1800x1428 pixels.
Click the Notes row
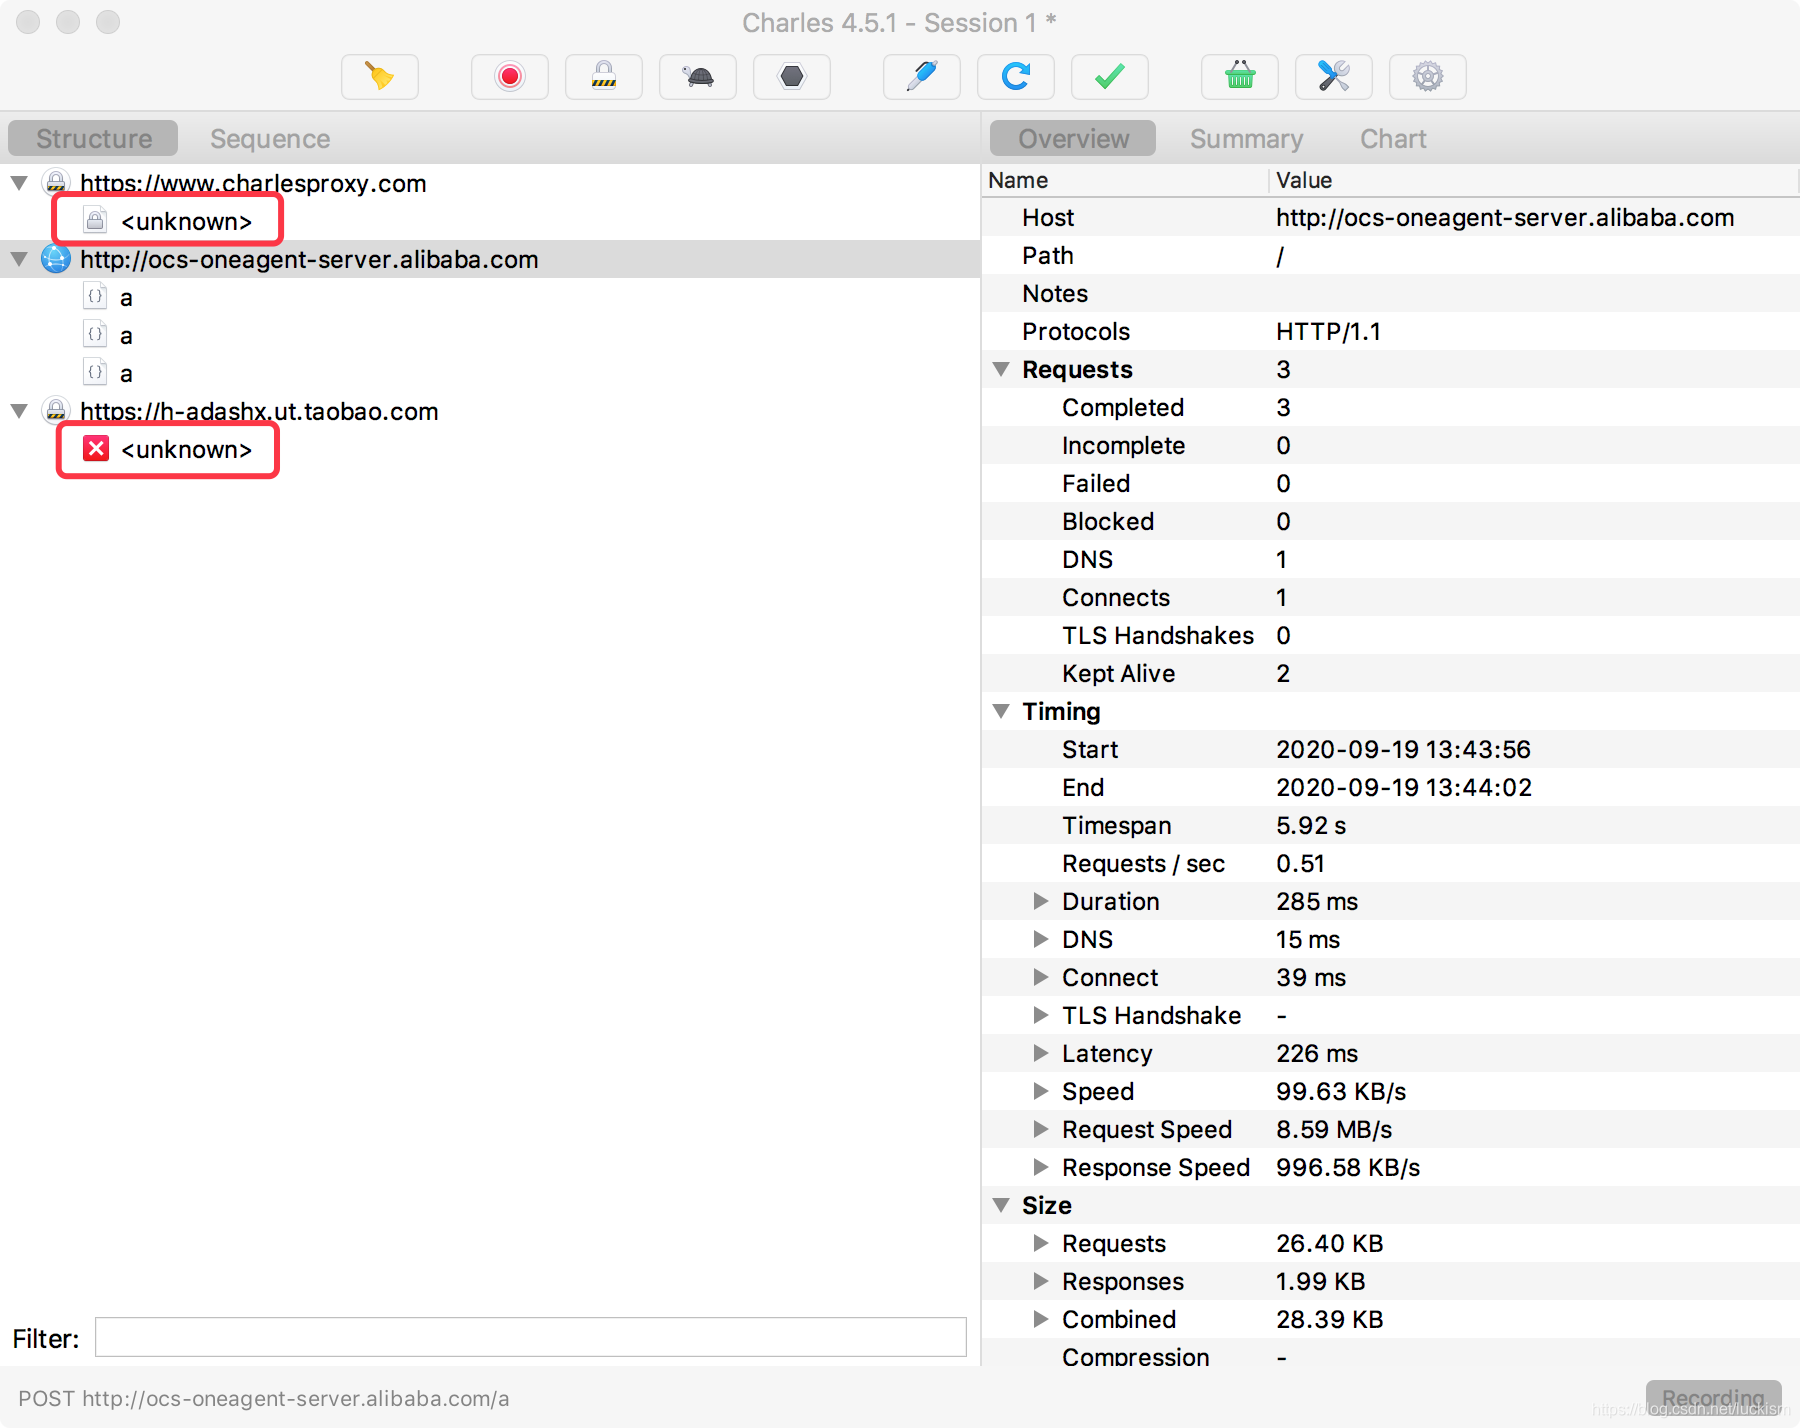1391,293
